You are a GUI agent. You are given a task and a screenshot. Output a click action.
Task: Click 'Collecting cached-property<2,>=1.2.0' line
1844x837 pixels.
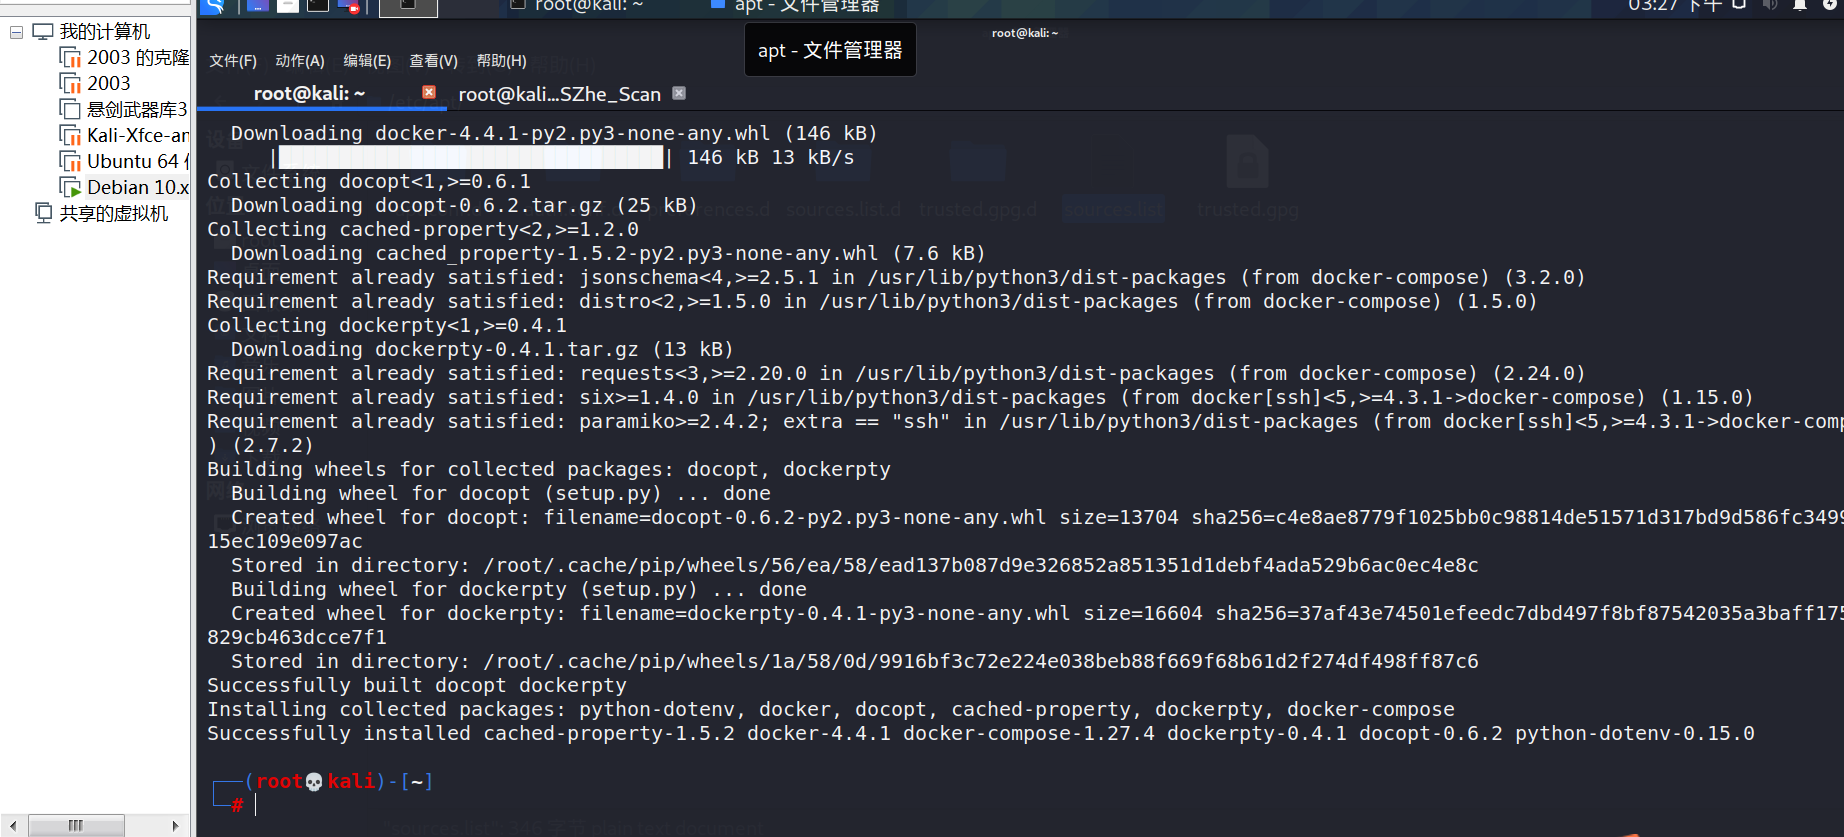point(423,229)
